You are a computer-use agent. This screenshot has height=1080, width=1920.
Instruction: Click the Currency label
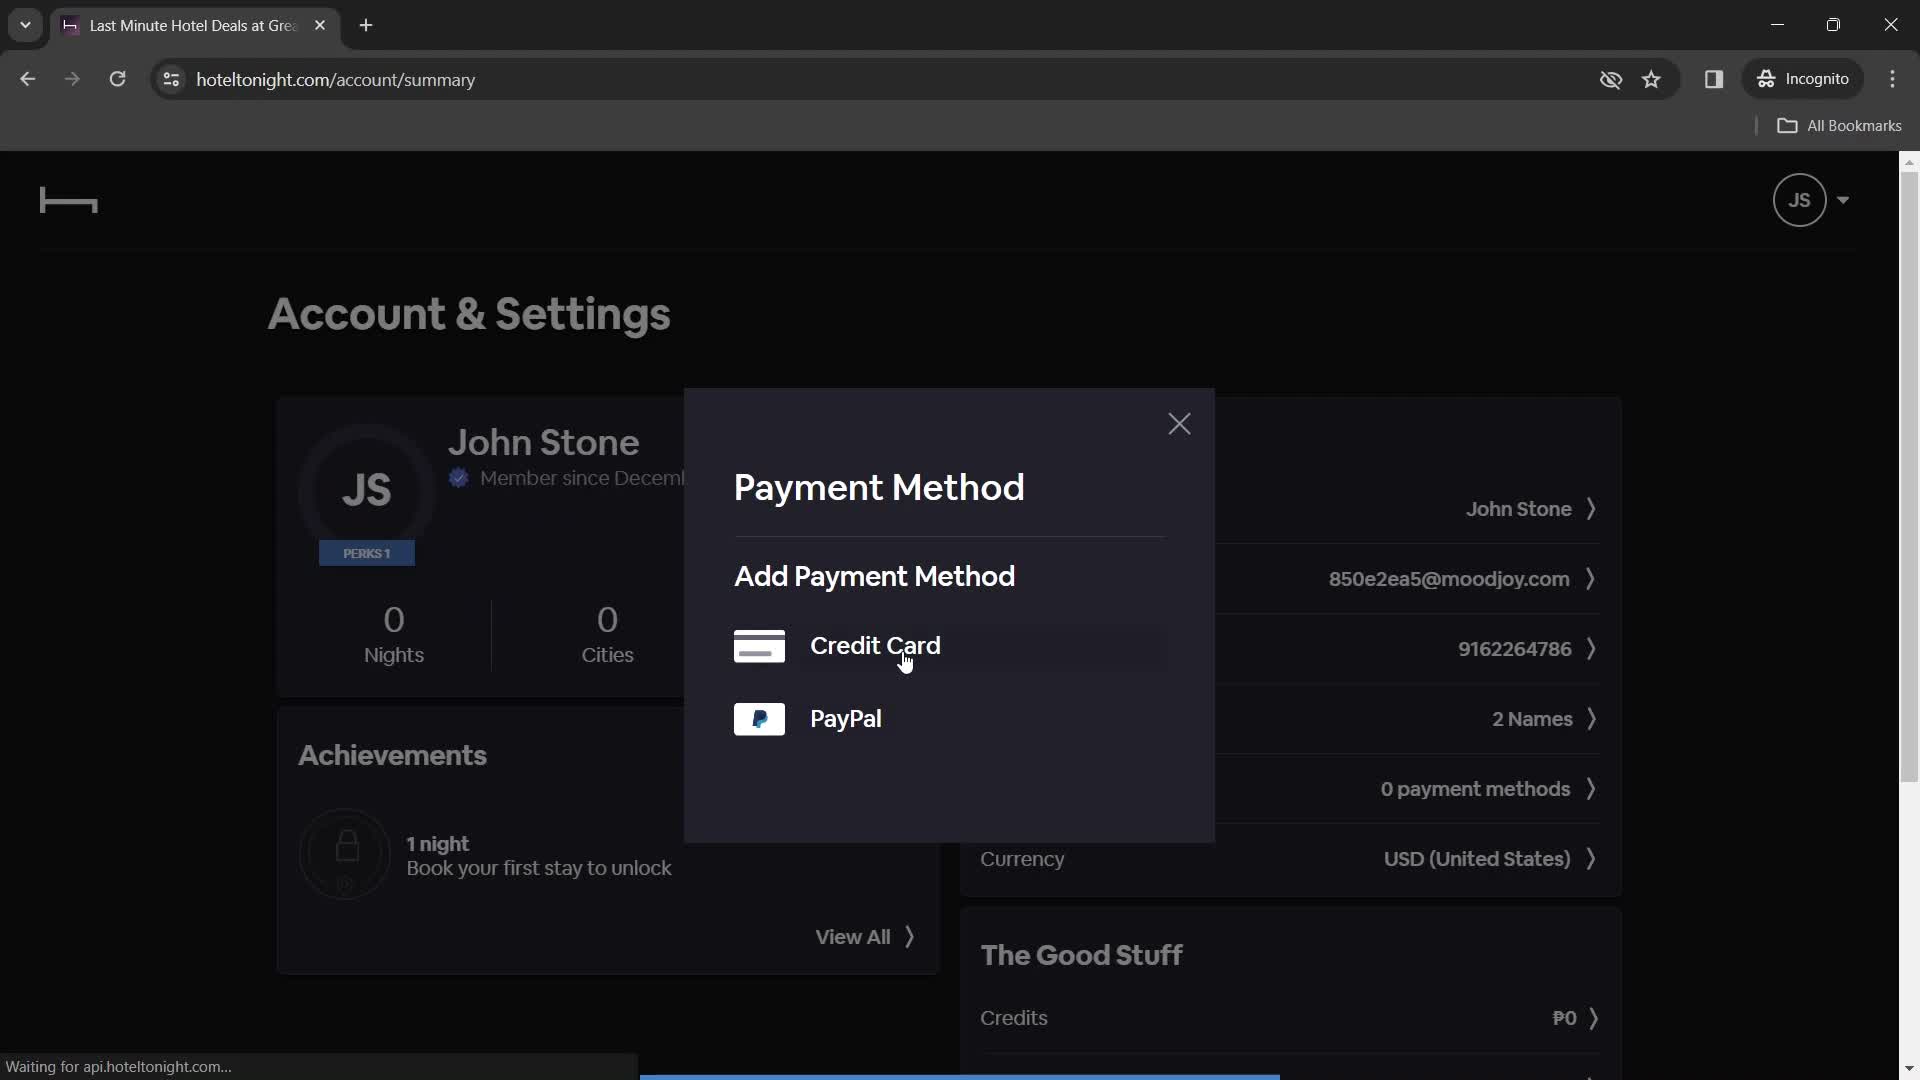1022,859
